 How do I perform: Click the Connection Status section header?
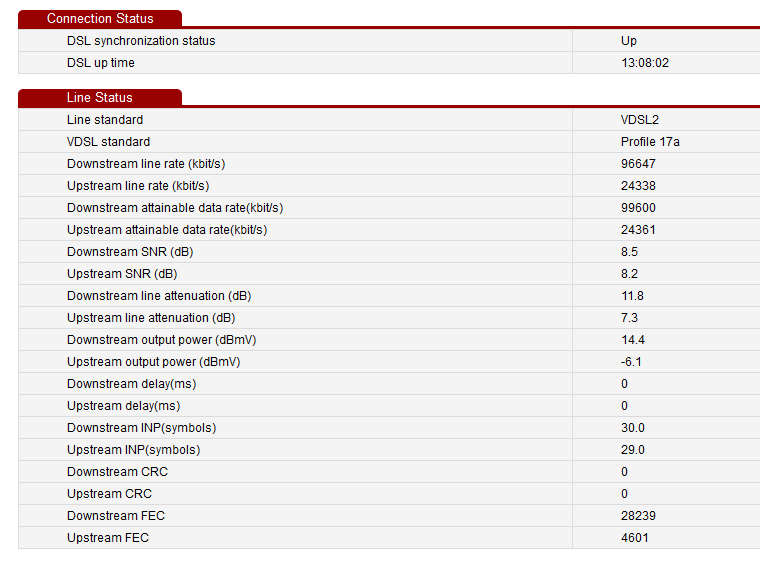[100, 19]
